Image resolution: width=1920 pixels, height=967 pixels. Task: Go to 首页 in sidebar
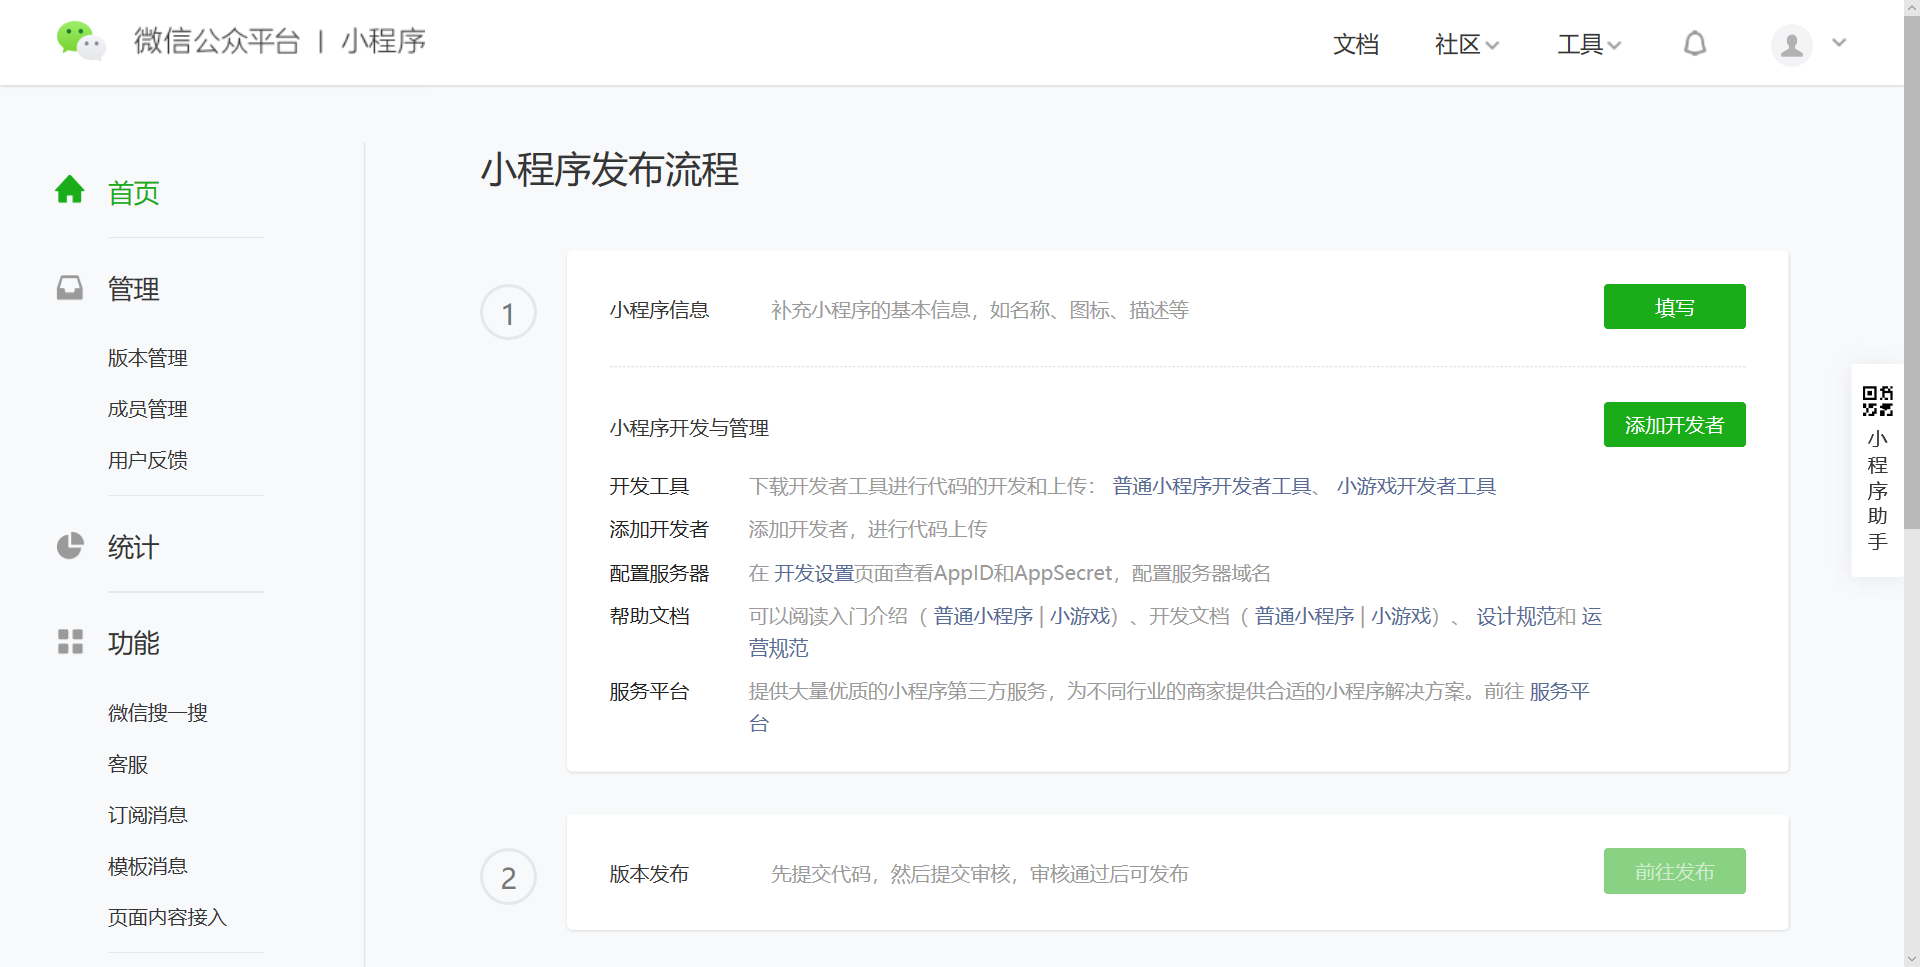pyautogui.click(x=133, y=193)
